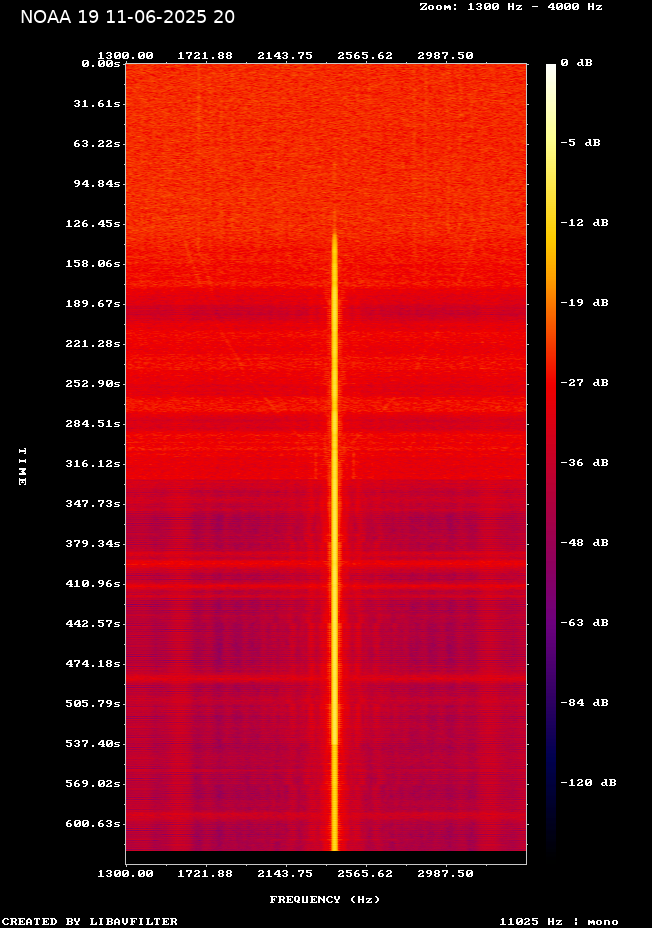The width and height of the screenshot is (652, 928).
Task: Click the "FREQUENCY (Hz)" axis title
Action: coord(325,900)
